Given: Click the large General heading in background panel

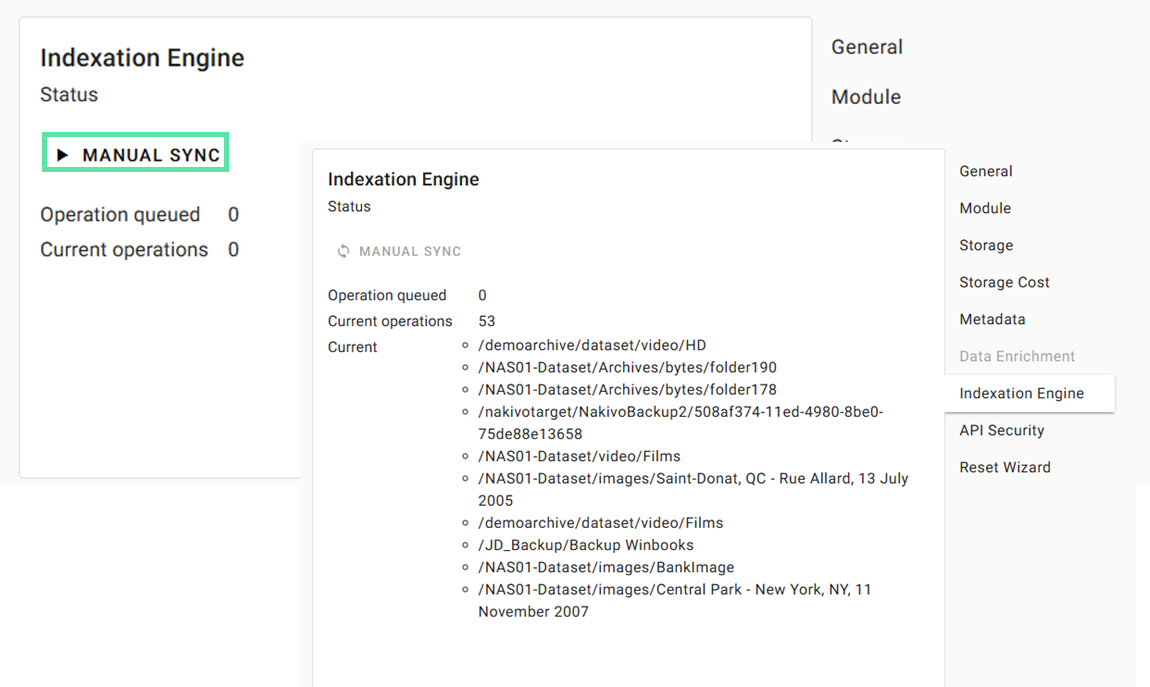Looking at the screenshot, I should click(x=867, y=47).
